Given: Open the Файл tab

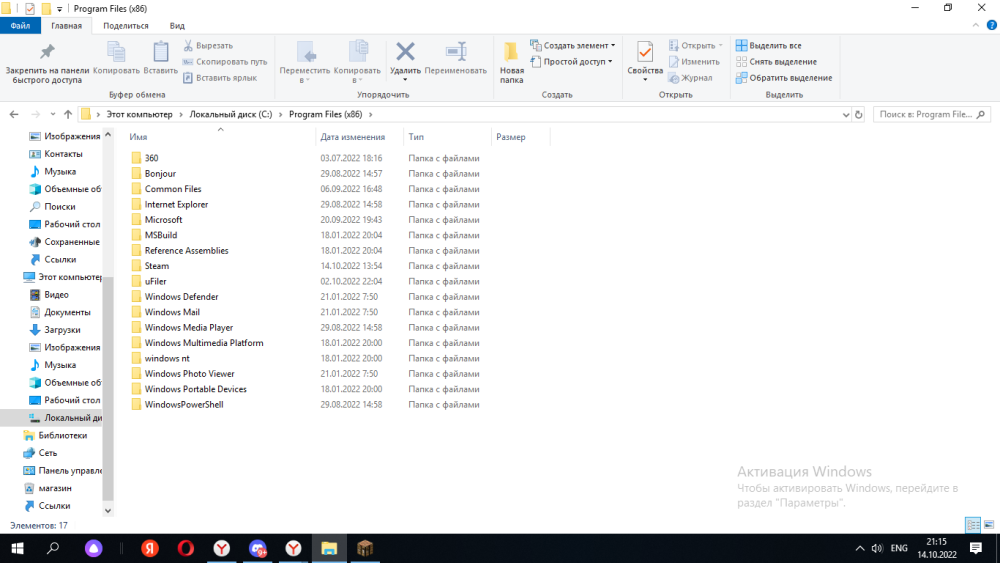Looking at the screenshot, I should click(x=20, y=26).
